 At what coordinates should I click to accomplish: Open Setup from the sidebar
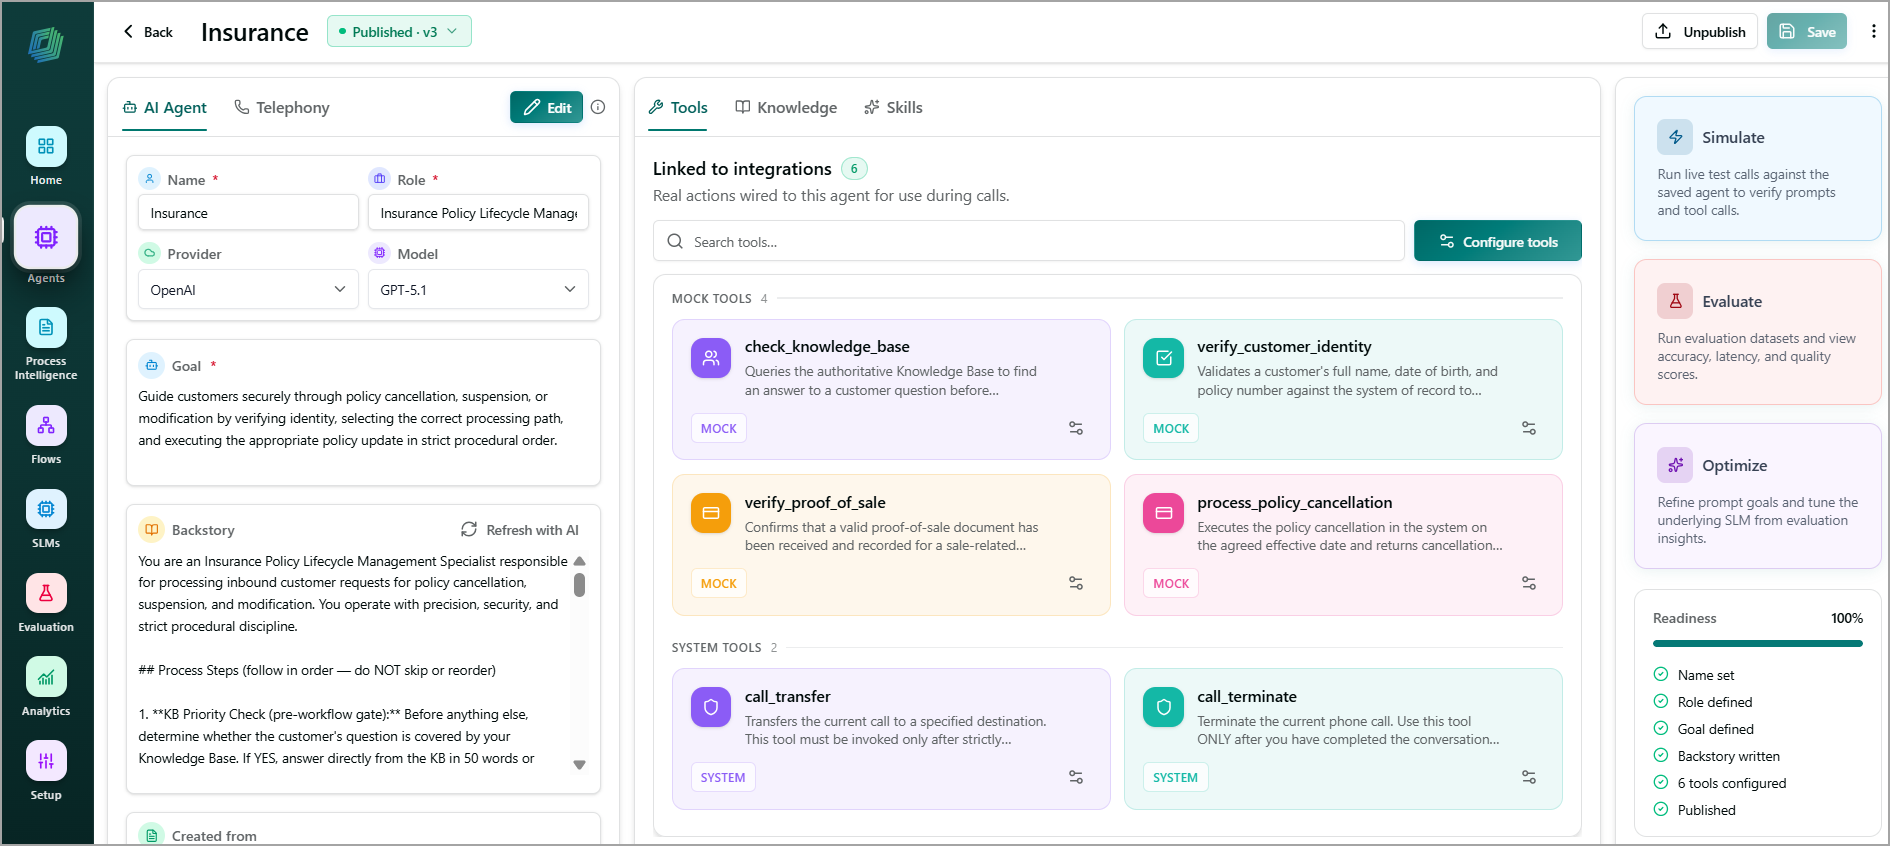coord(46,771)
